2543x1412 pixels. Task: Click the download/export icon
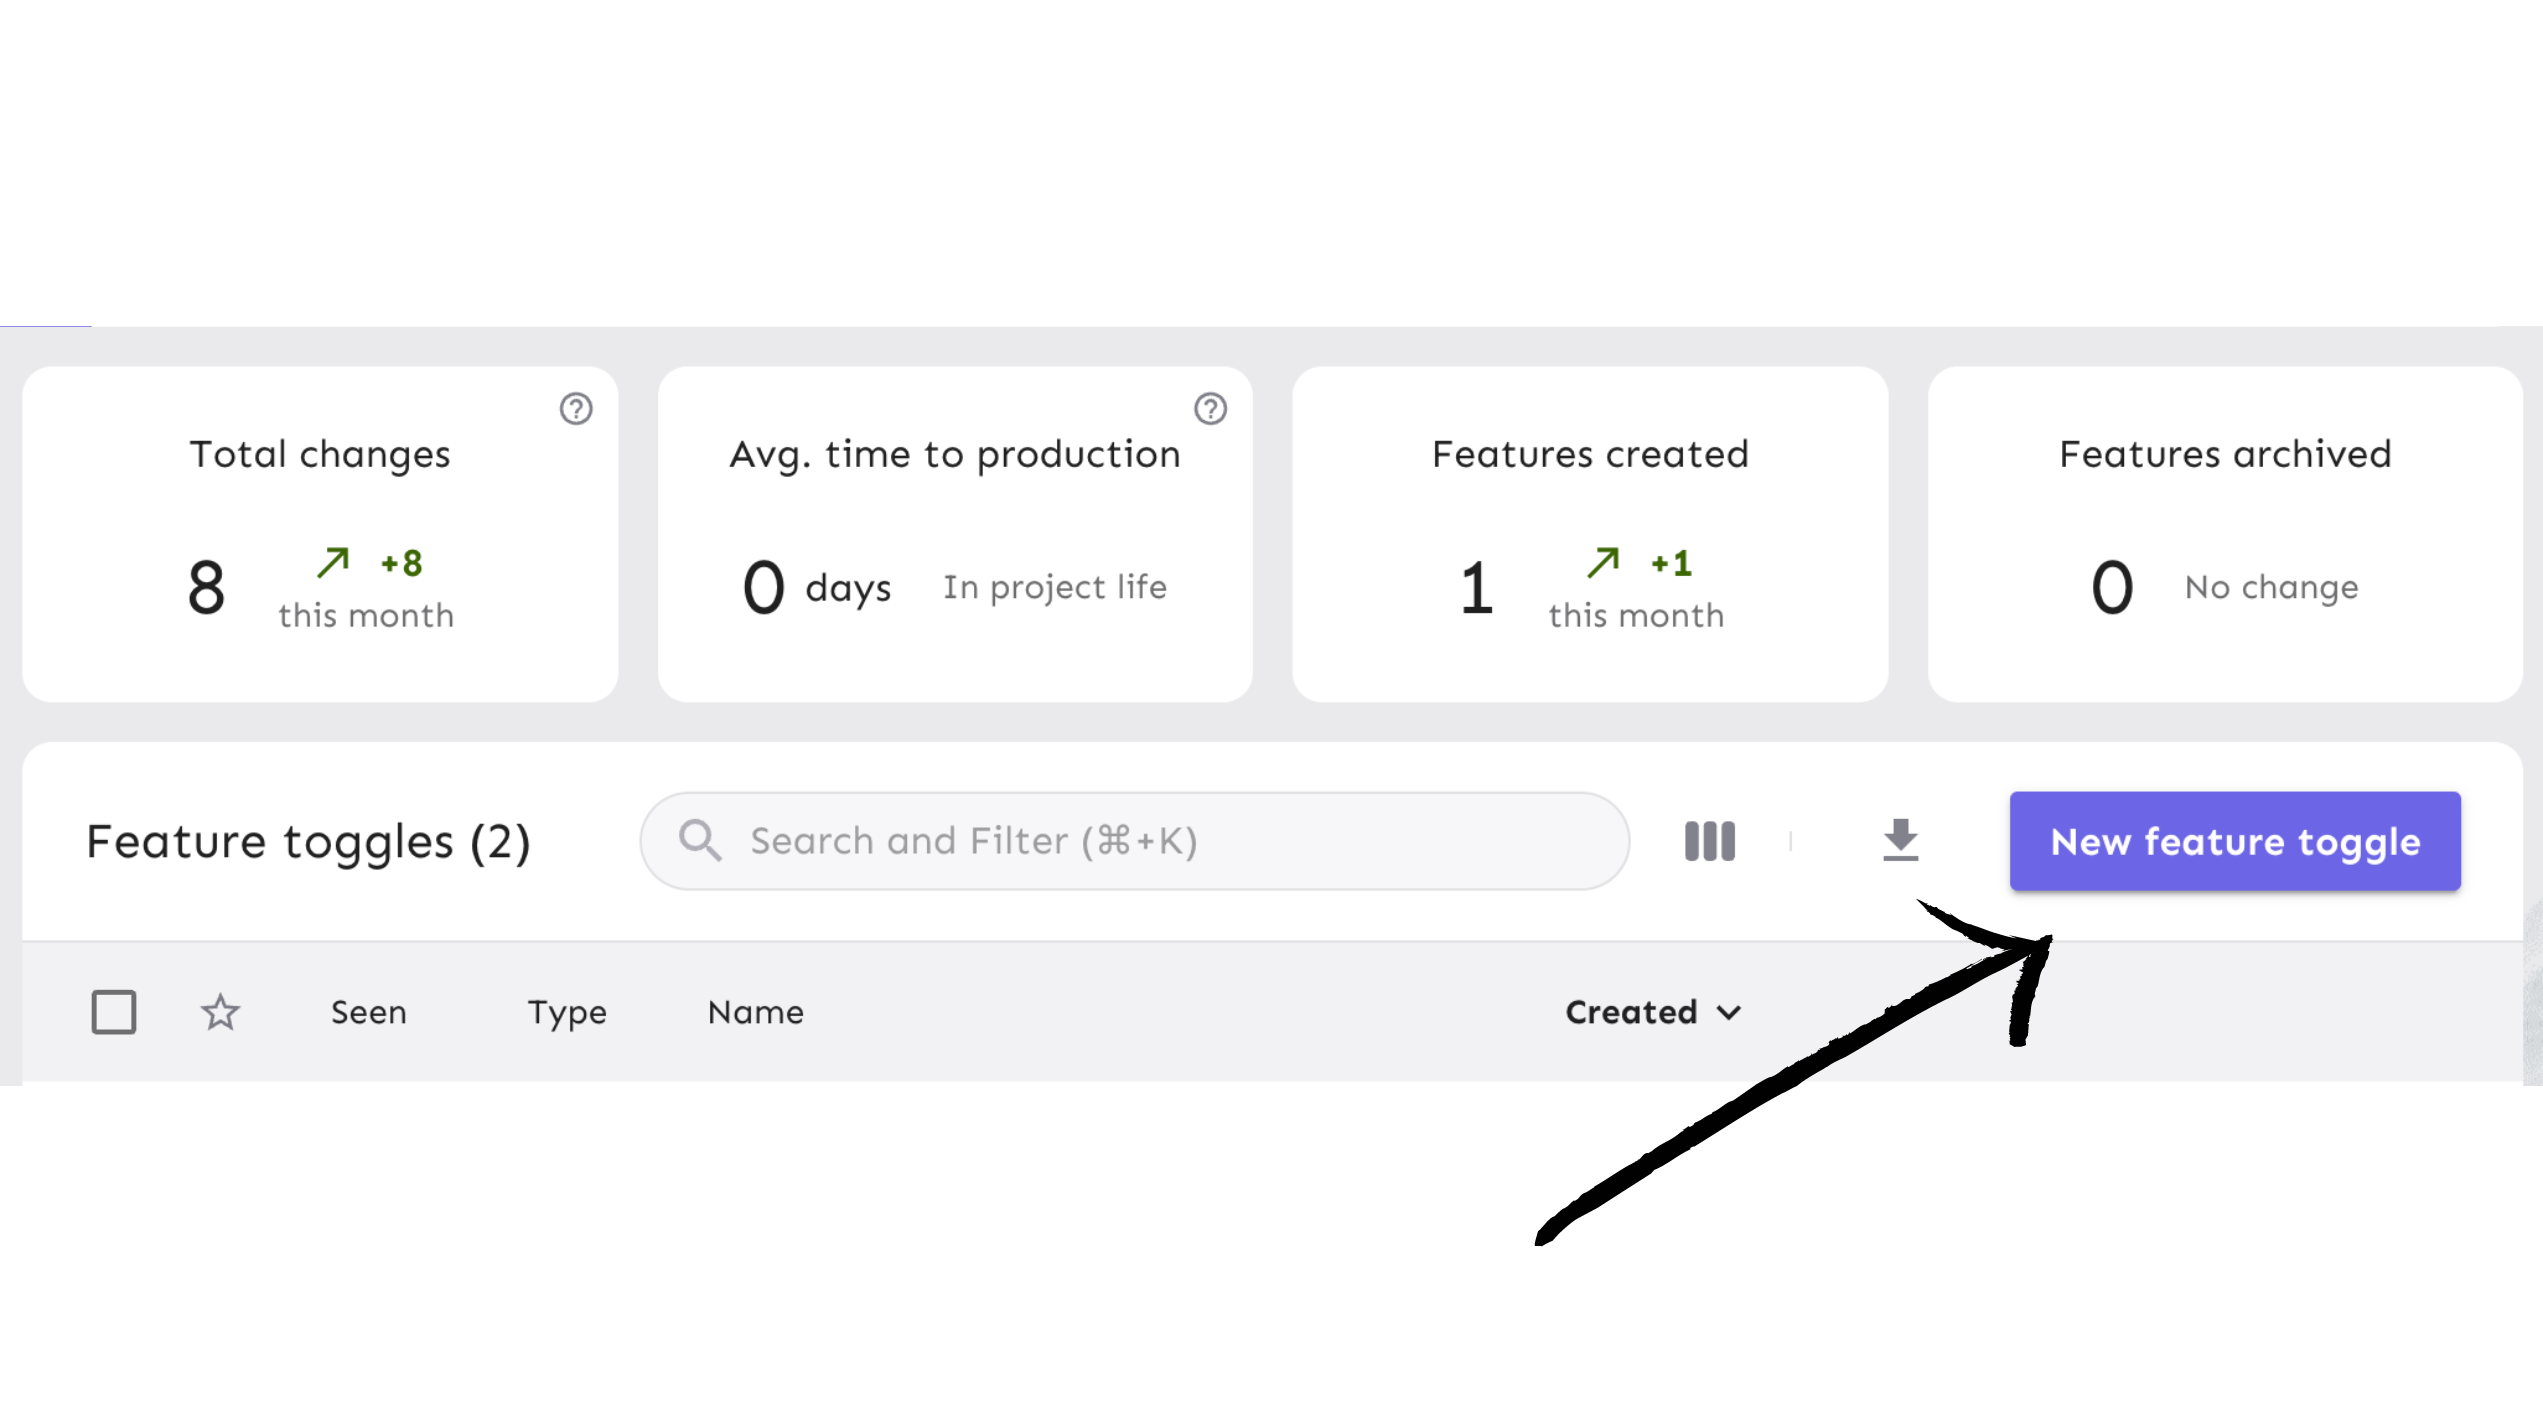pyautogui.click(x=1900, y=840)
